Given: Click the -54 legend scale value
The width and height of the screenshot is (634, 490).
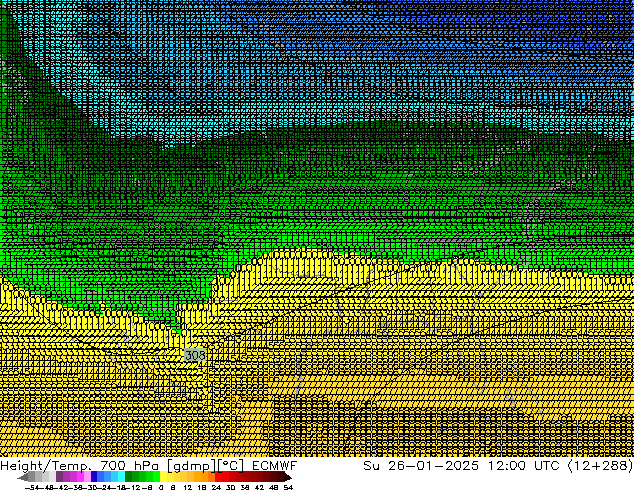Looking at the screenshot, I should pos(32,487).
